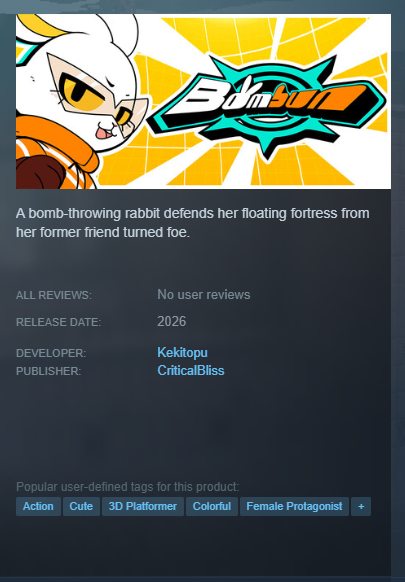Select the Action tag
405x582 pixels.
[38, 506]
